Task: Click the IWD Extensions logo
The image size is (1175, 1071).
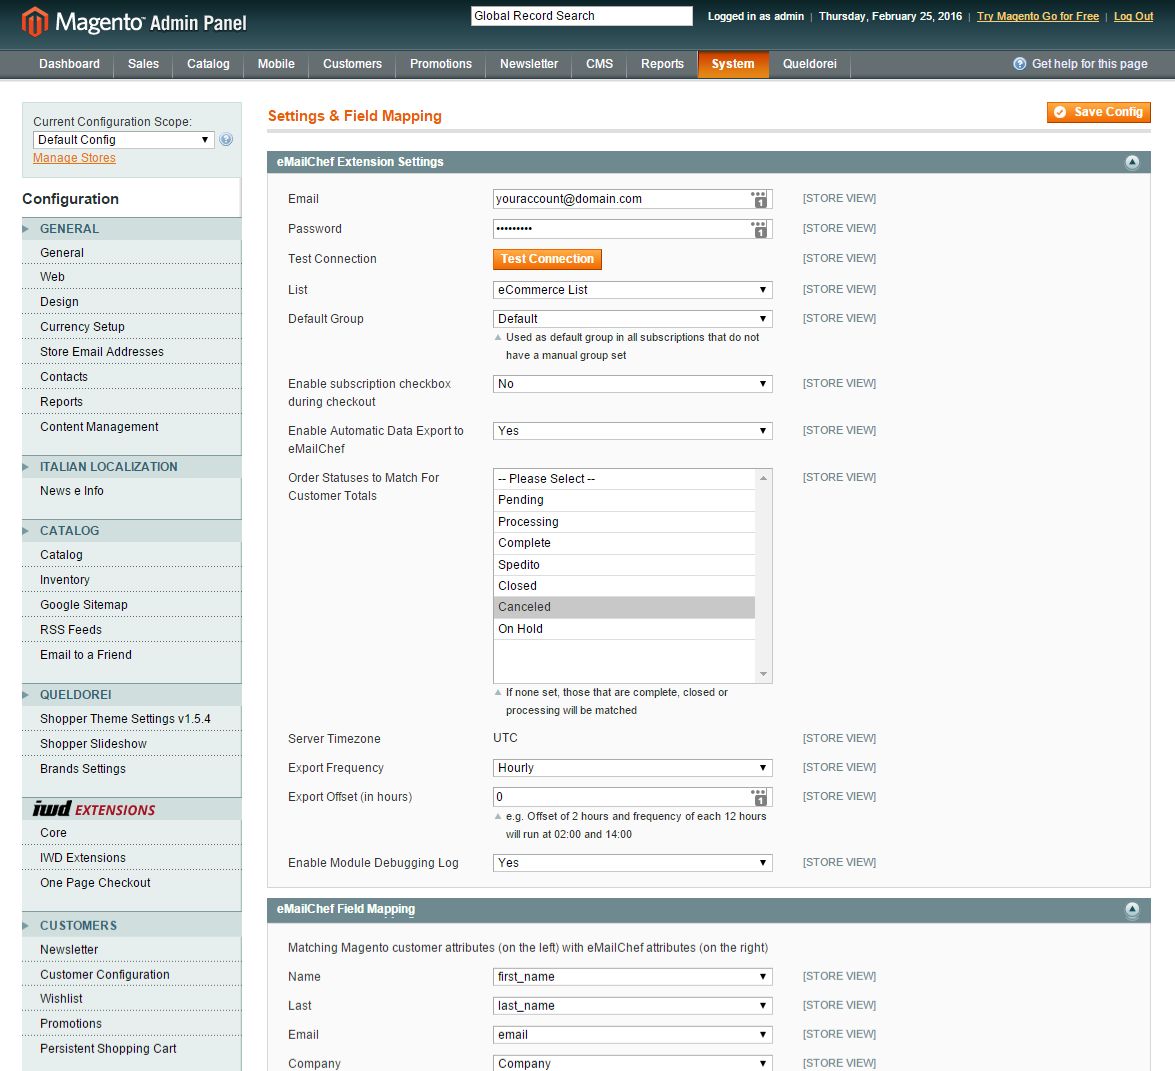Action: click(x=94, y=809)
